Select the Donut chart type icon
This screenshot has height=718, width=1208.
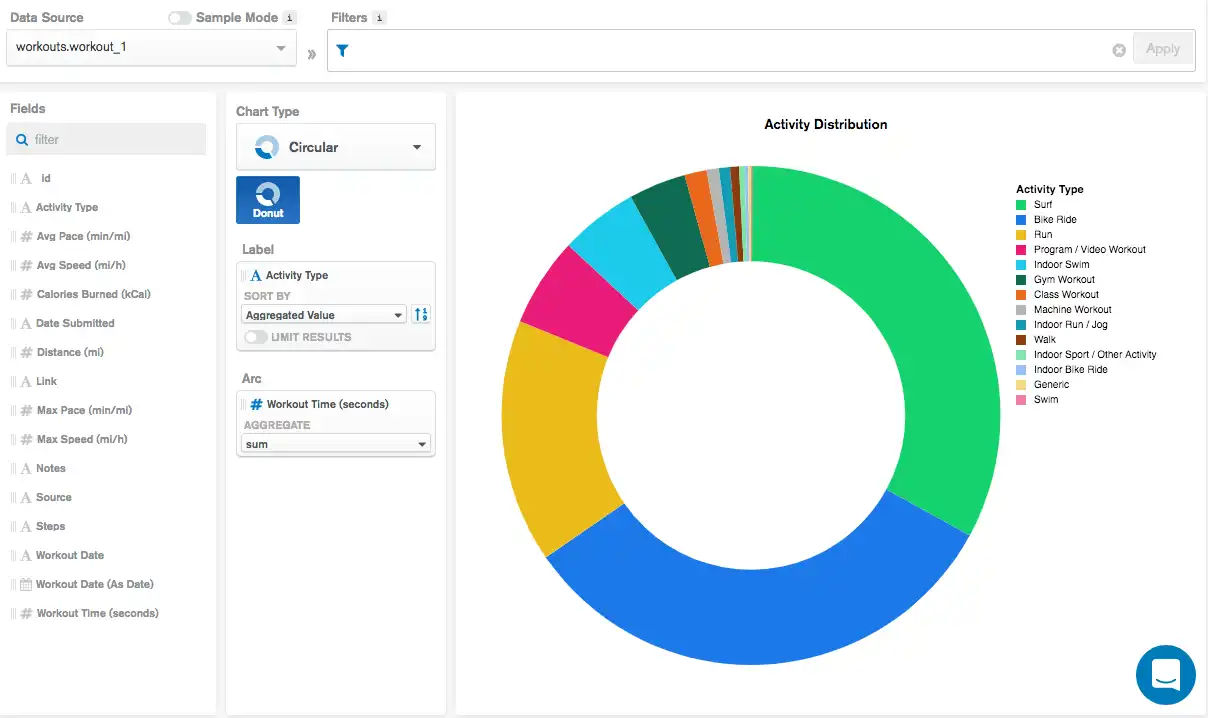coord(267,199)
